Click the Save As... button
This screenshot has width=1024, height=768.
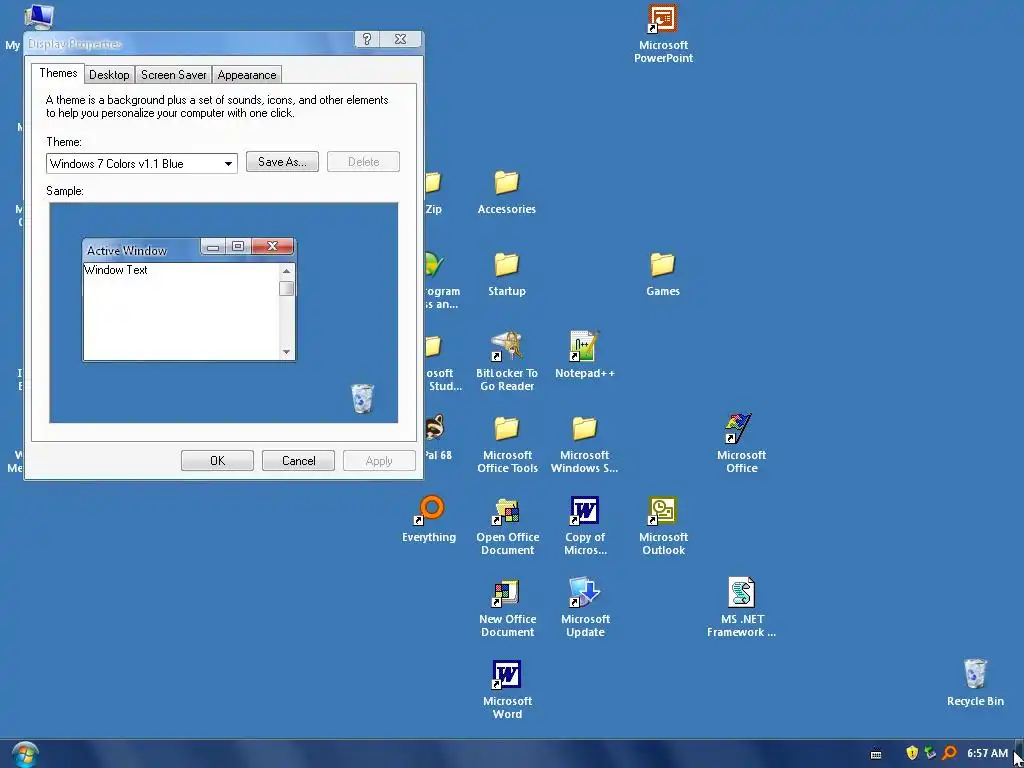[282, 162]
